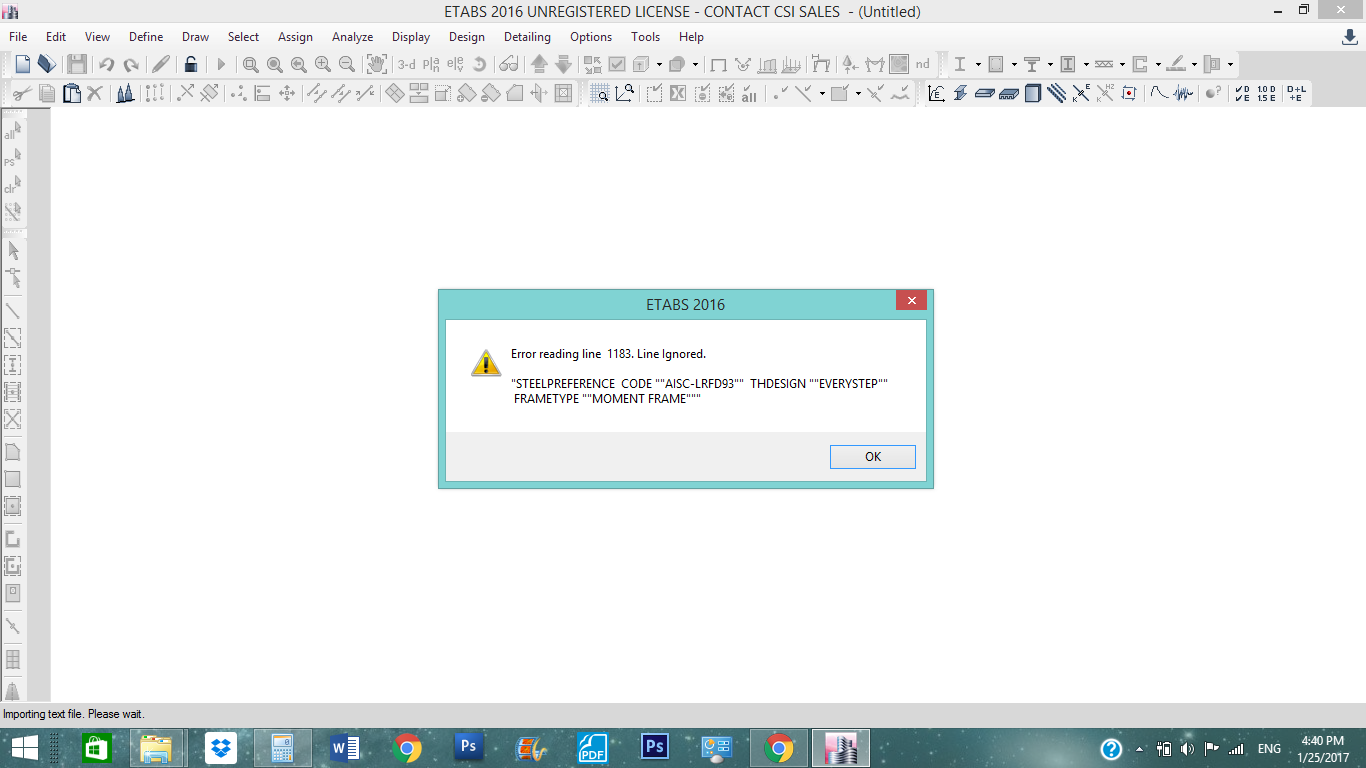Click the clear selection 'clr' icon
Screen dimensions: 1366x768
point(12,186)
